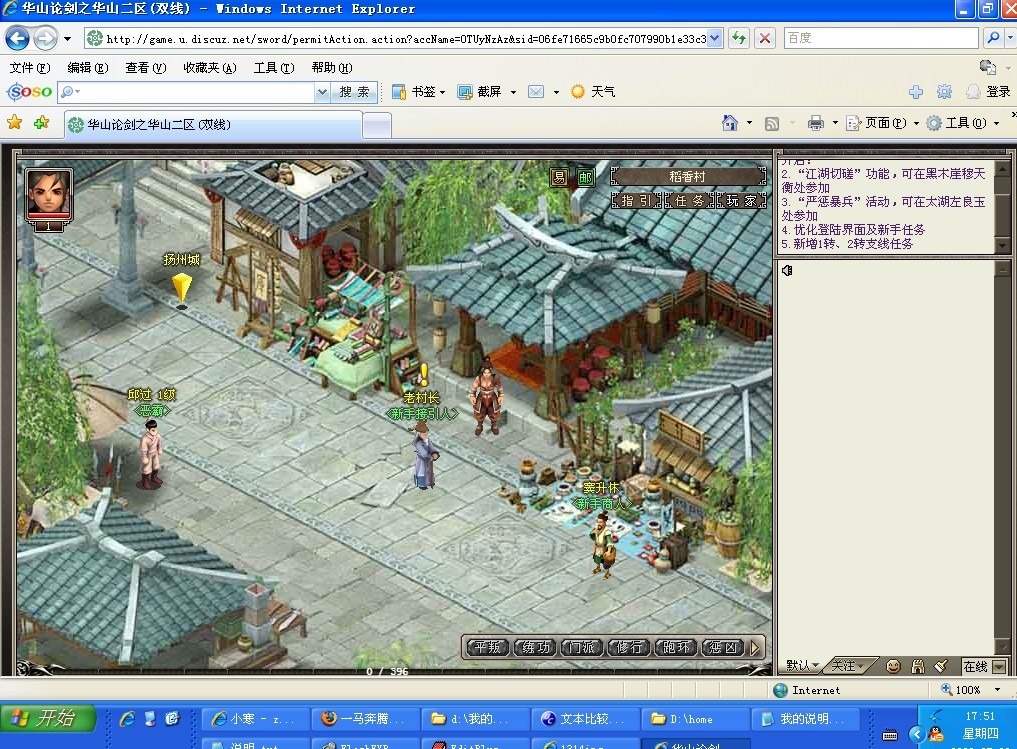The width and height of the screenshot is (1017, 749).
Task: Expand the SOSO search box dropdown
Action: click(322, 92)
